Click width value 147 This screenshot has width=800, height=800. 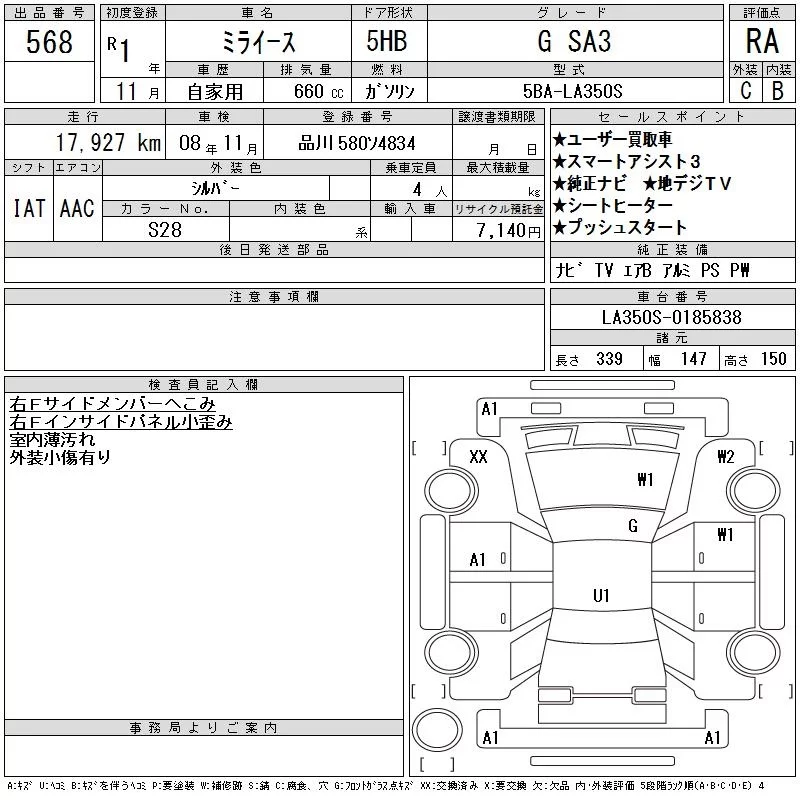pos(693,359)
